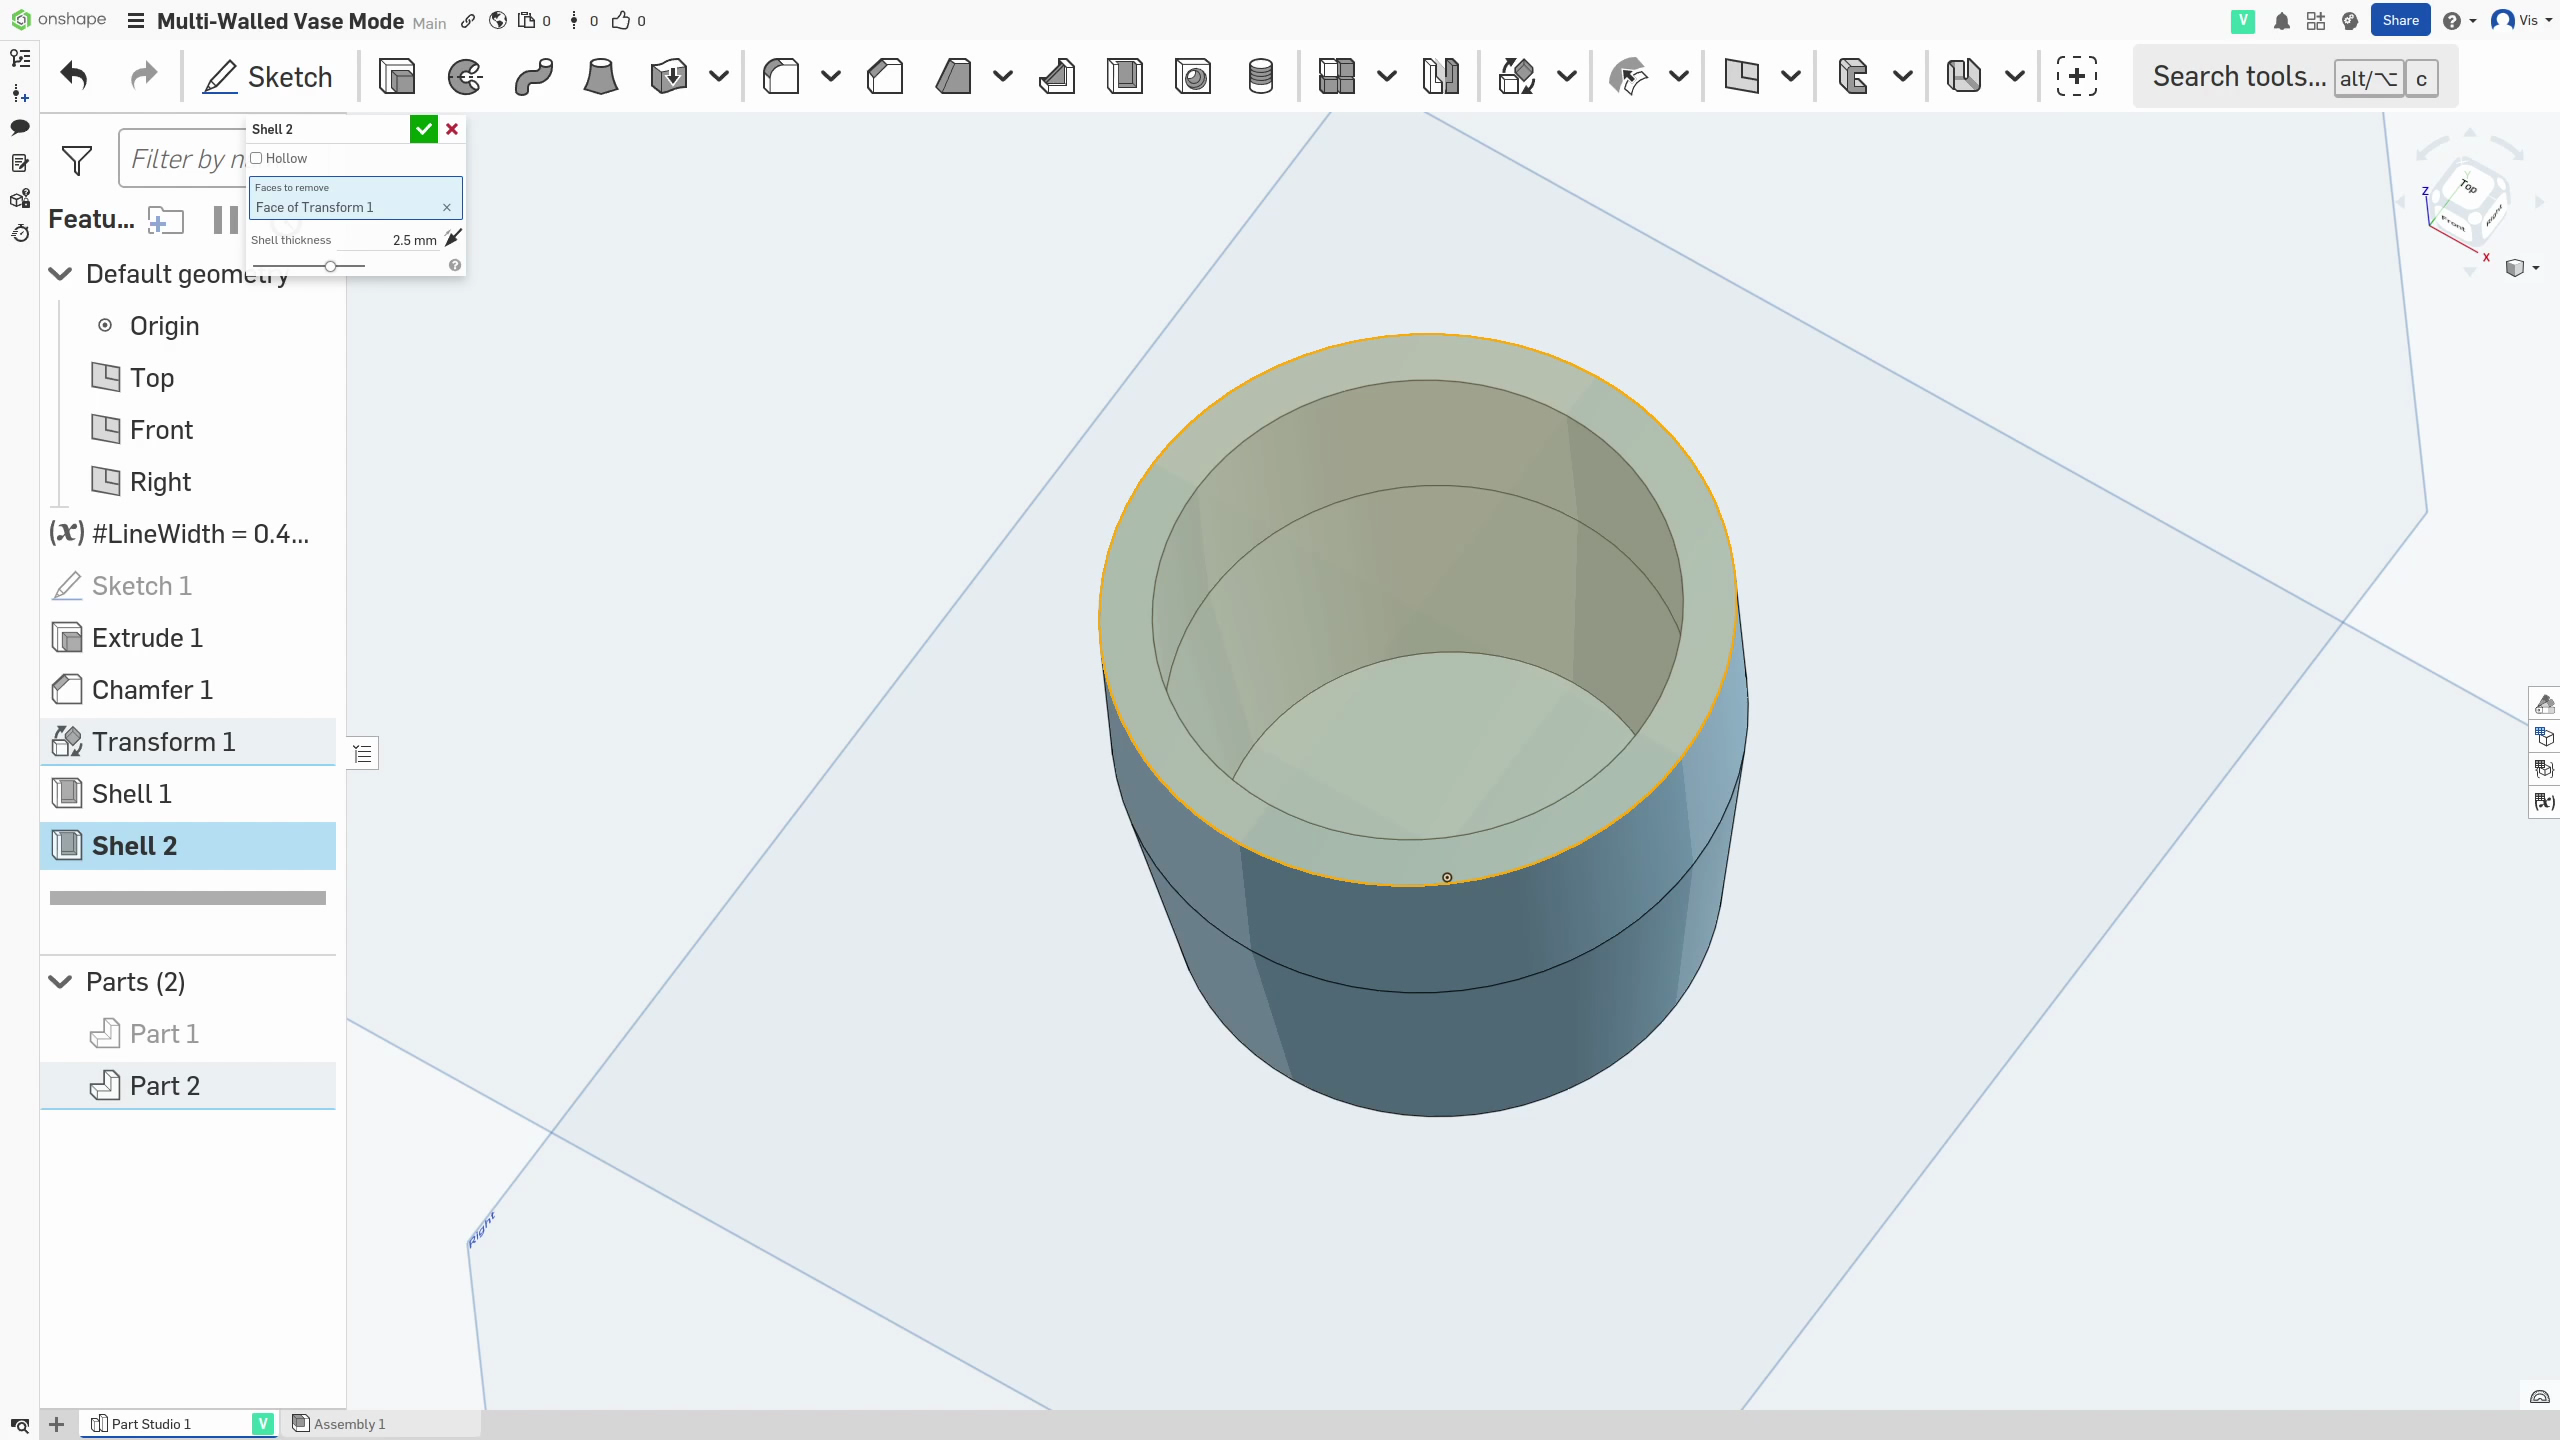Viewport: 2560px width, 1440px height.
Task: Collapse the Parts (2) list
Action: point(60,982)
